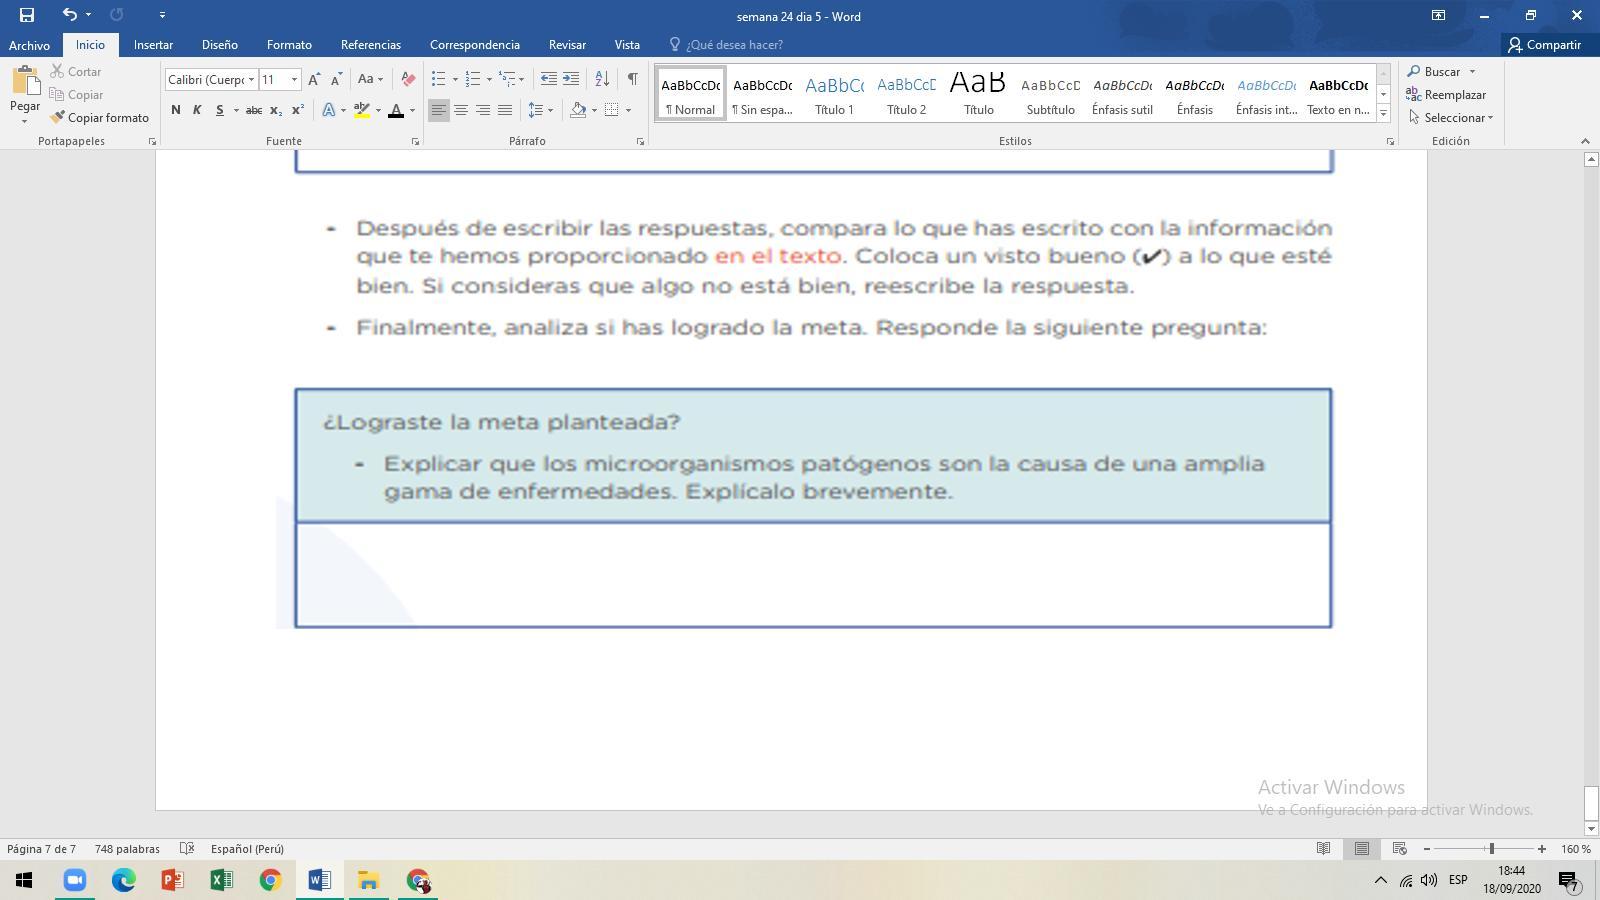Image resolution: width=1600 pixels, height=900 pixels.
Task: Increase paragraph indent
Action: (x=571, y=79)
